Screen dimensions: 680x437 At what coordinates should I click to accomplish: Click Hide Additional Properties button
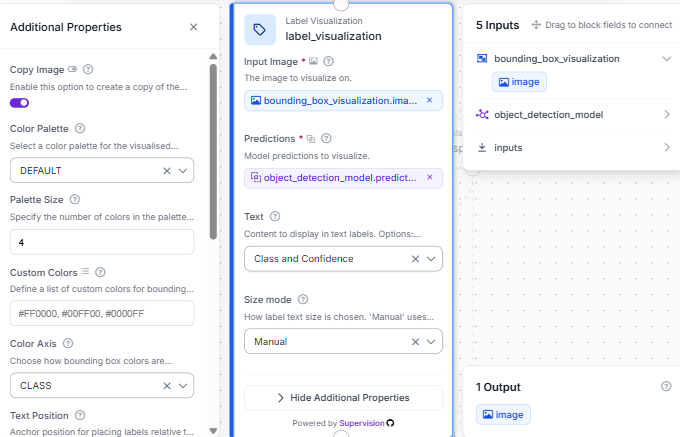[x=343, y=398]
